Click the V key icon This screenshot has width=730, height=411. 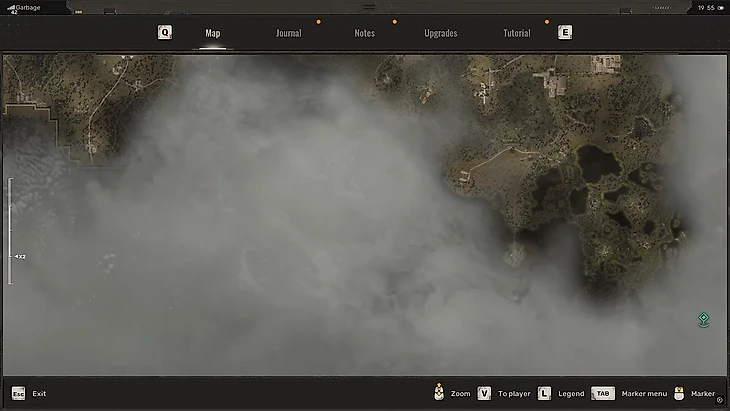click(484, 394)
